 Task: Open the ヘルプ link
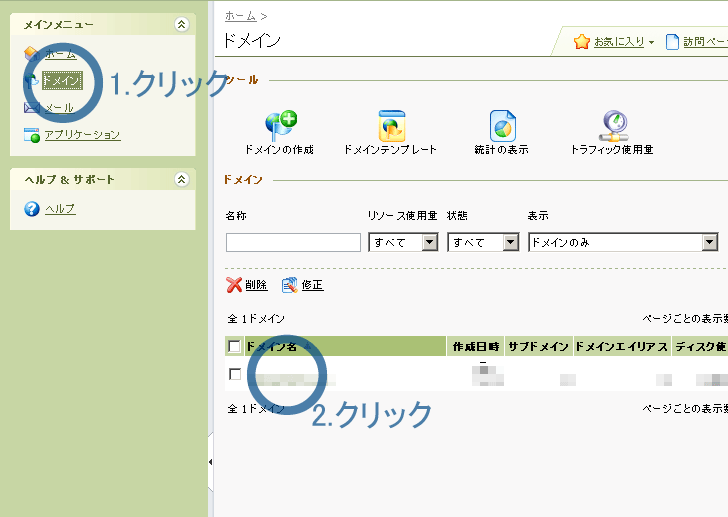[x=60, y=209]
